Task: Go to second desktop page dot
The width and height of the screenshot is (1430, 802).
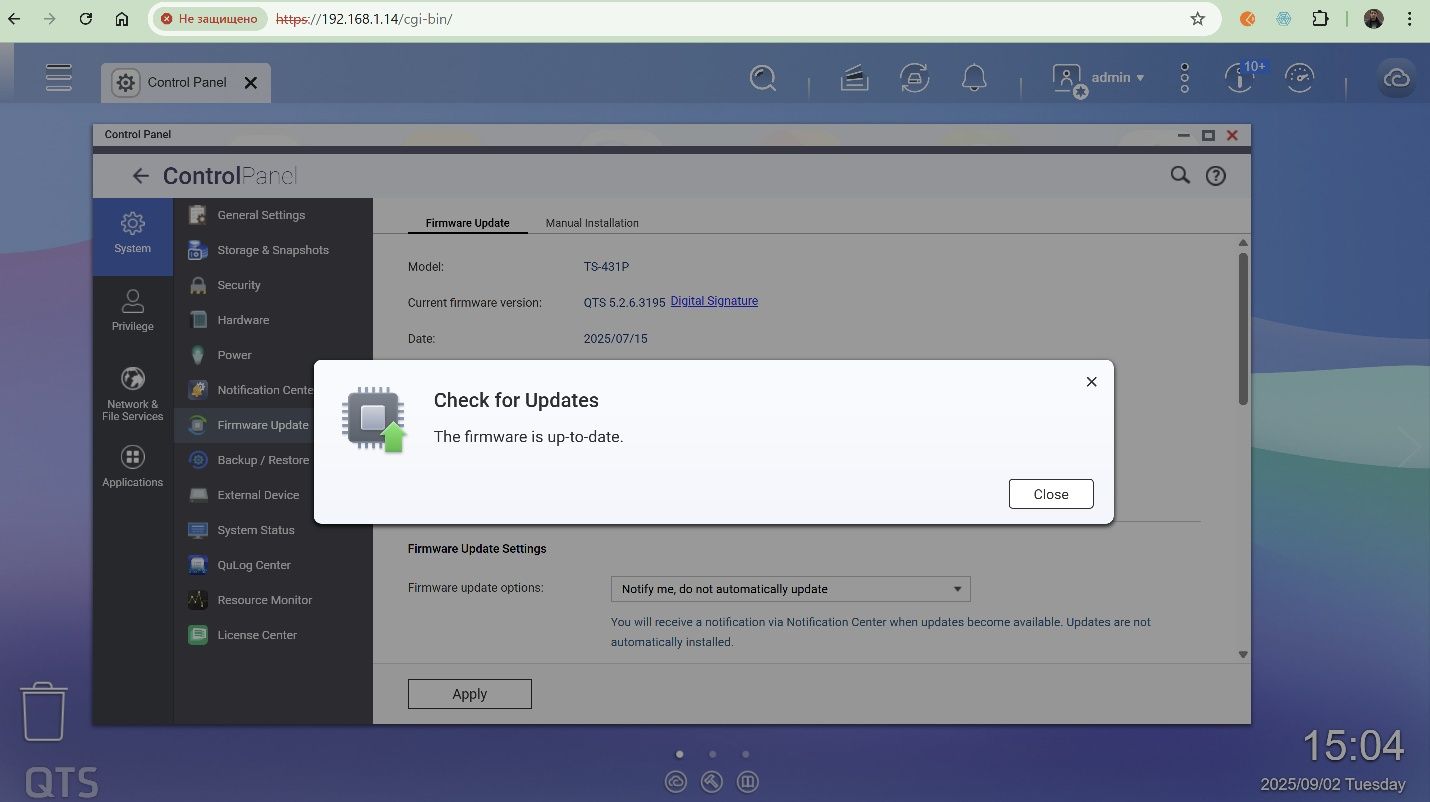Action: (713, 754)
